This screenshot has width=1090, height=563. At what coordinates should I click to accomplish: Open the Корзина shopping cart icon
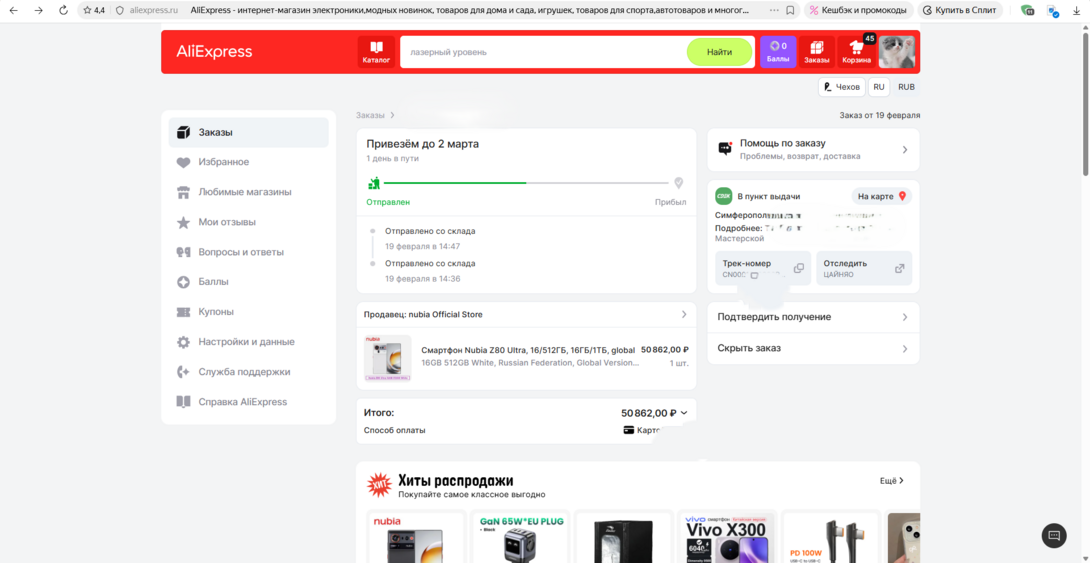pos(856,52)
